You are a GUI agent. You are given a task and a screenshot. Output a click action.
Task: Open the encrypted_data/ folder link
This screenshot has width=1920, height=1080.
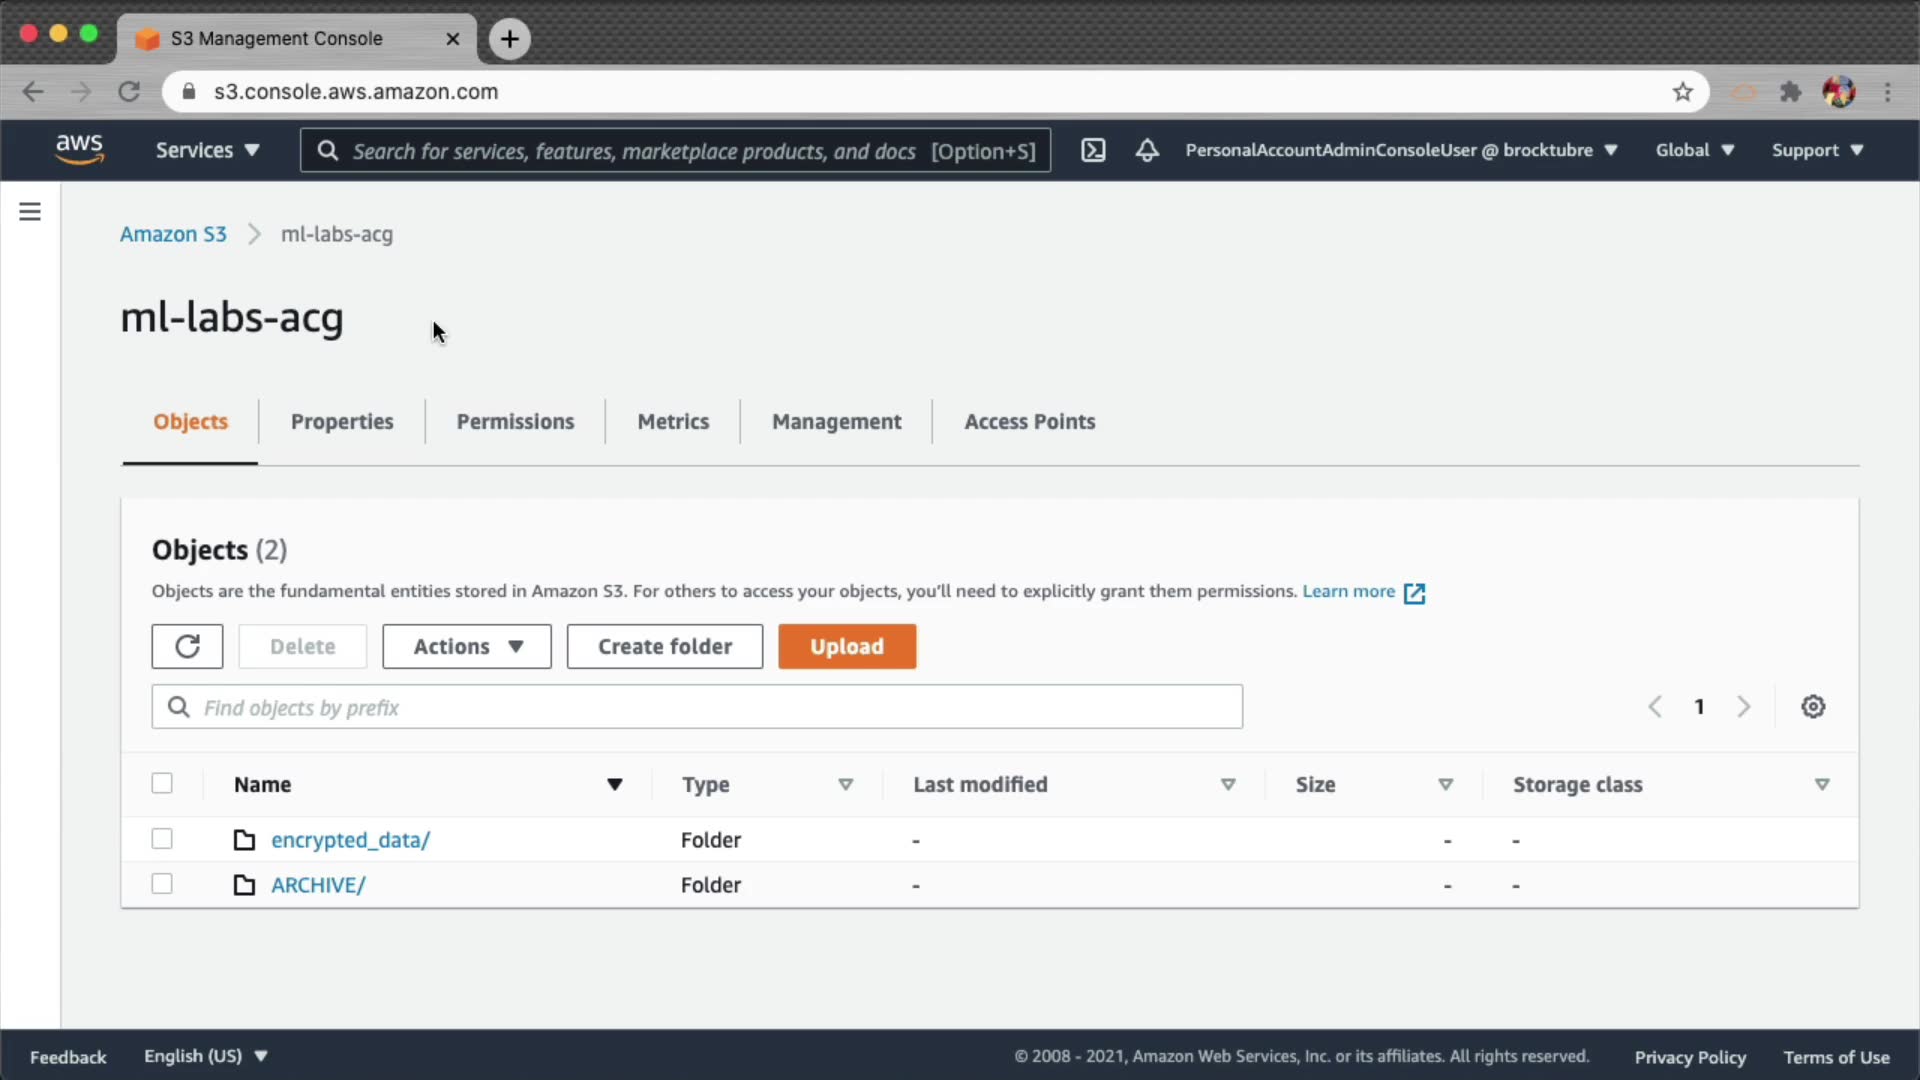coord(350,840)
